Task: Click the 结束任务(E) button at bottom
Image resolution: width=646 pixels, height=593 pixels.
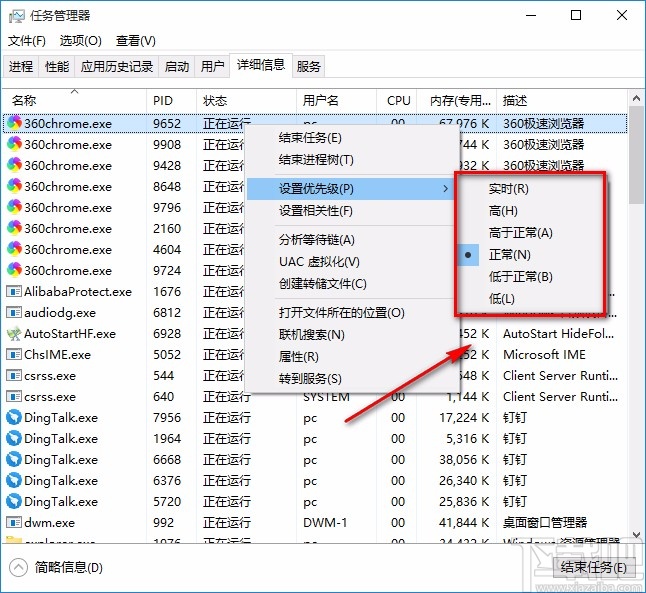Action: (593, 568)
